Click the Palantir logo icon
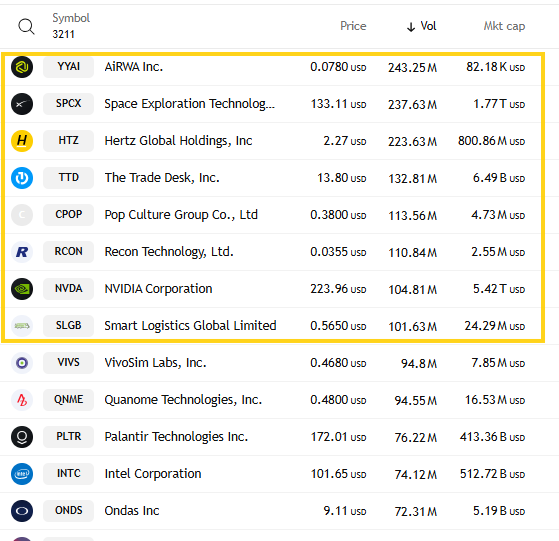This screenshot has width=559, height=541. pos(22,437)
